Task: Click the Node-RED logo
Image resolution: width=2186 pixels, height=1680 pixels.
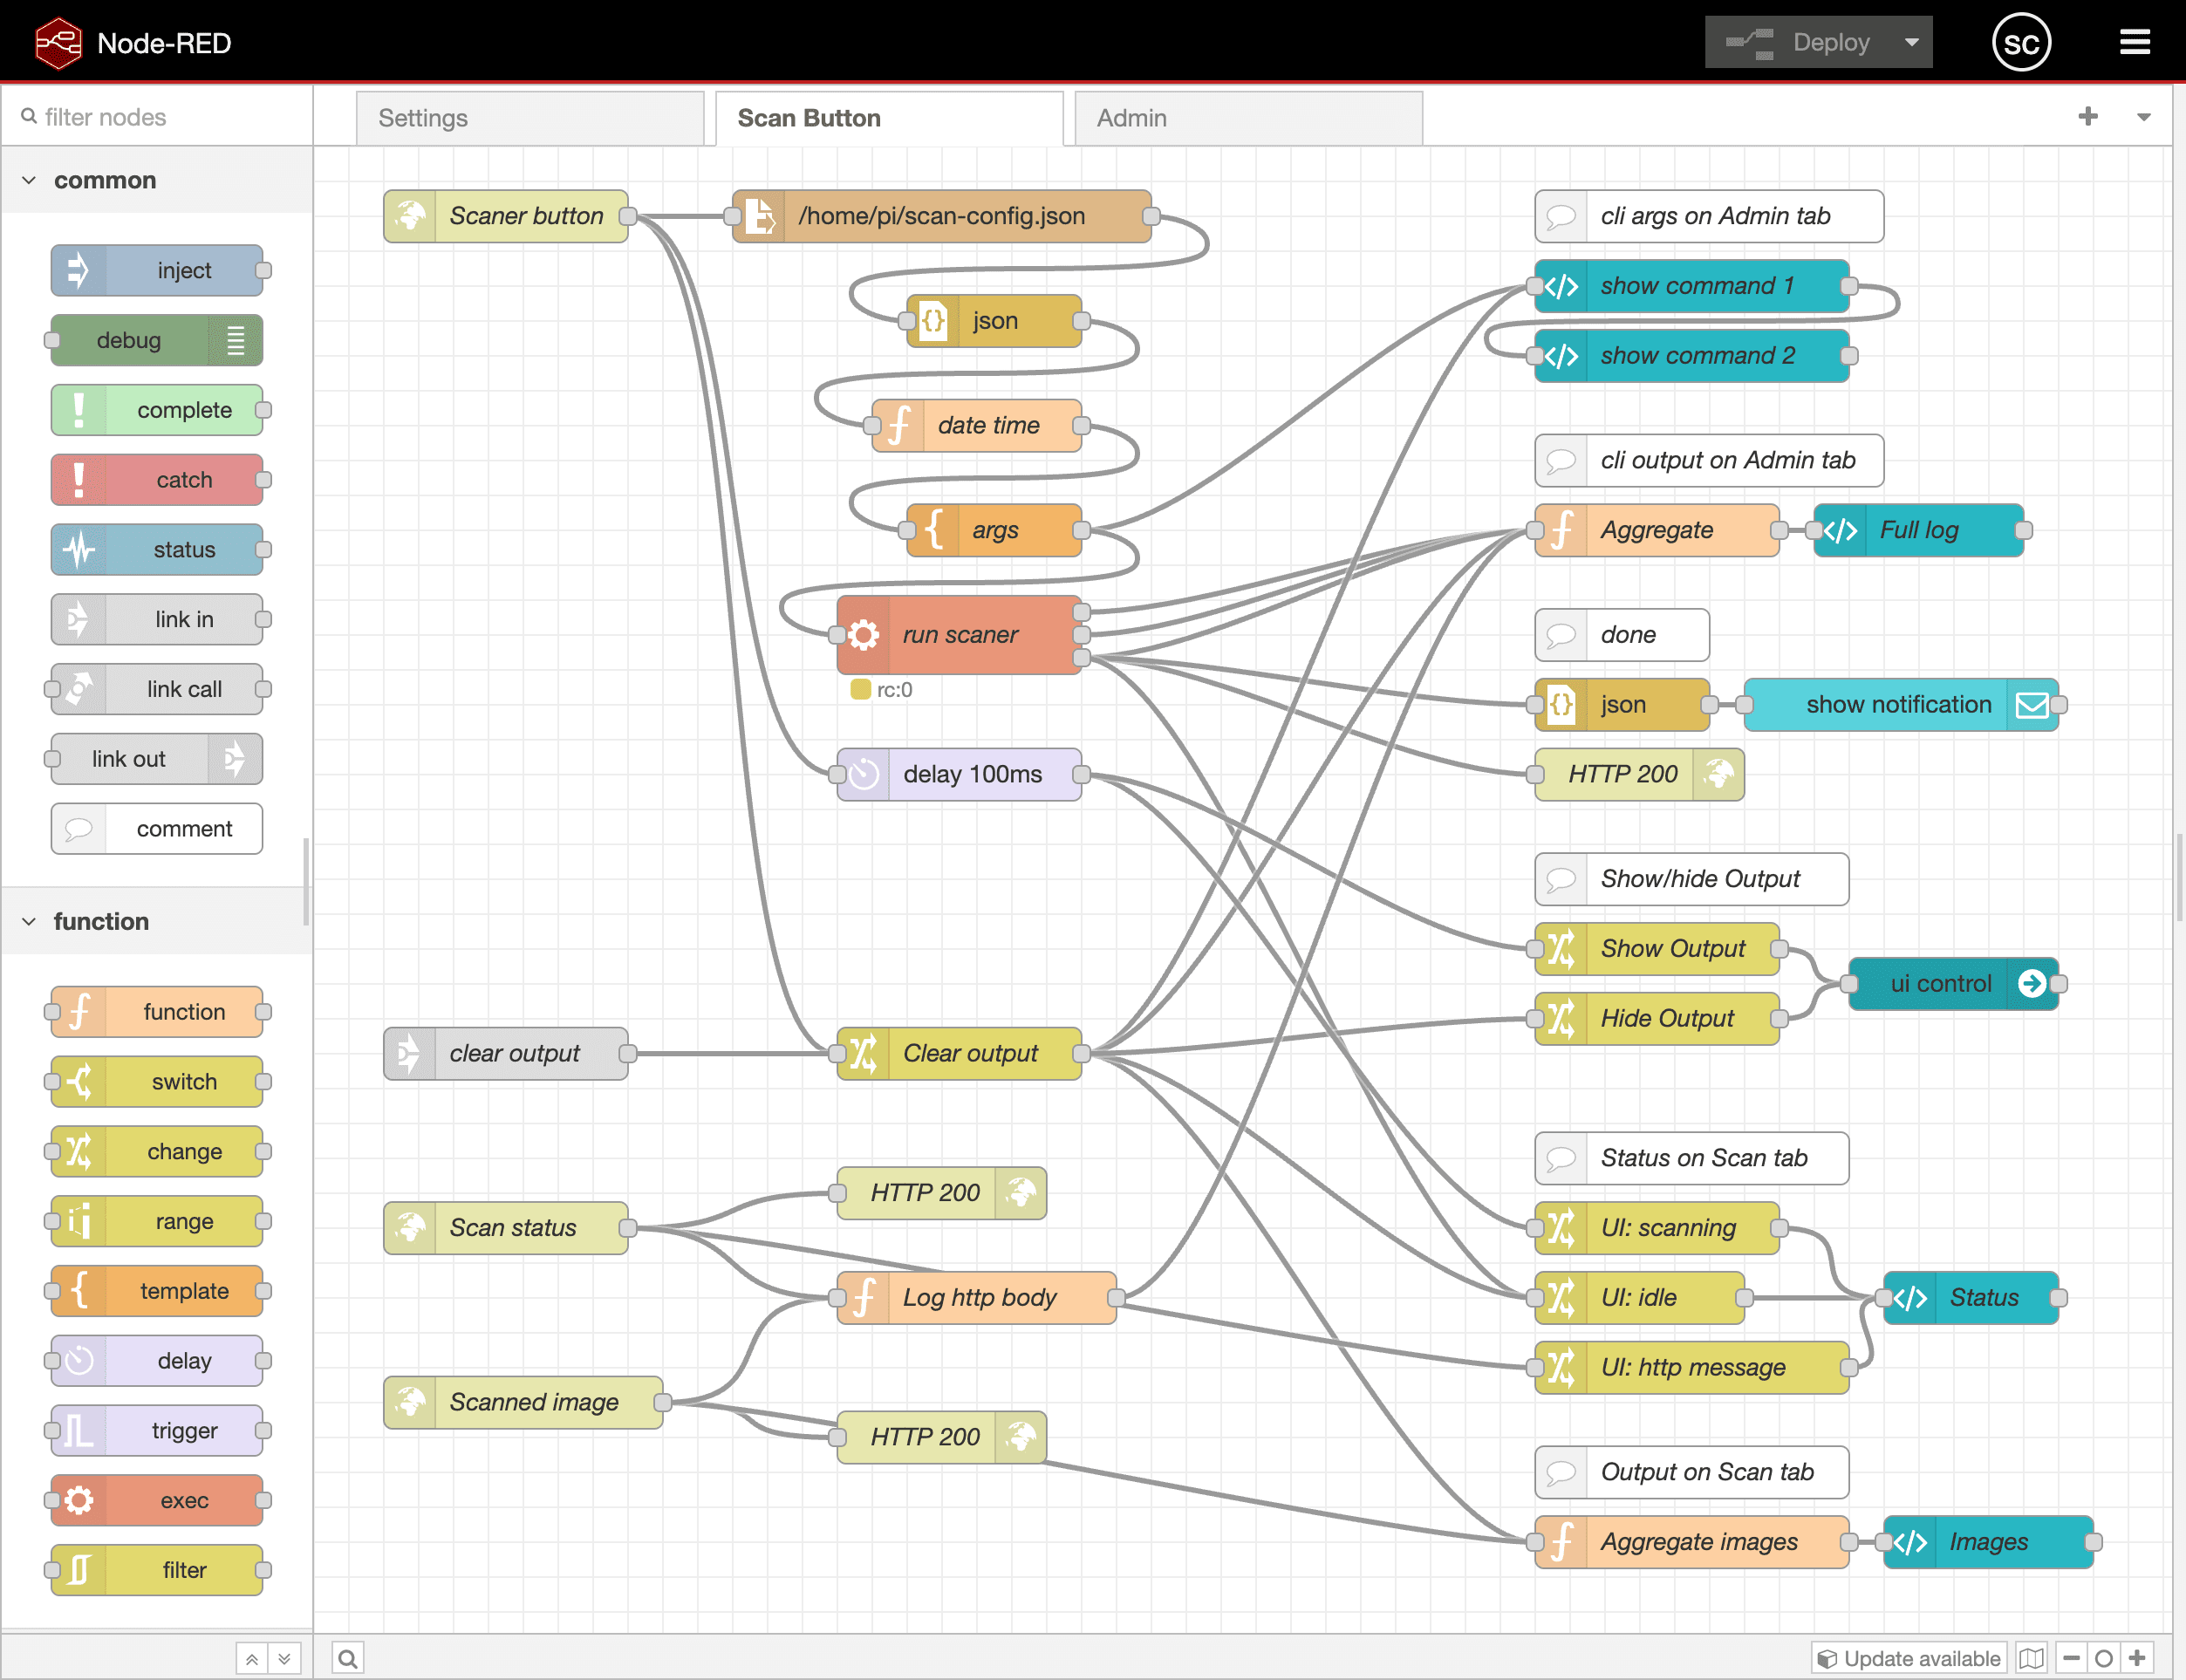Action: click(58, 41)
